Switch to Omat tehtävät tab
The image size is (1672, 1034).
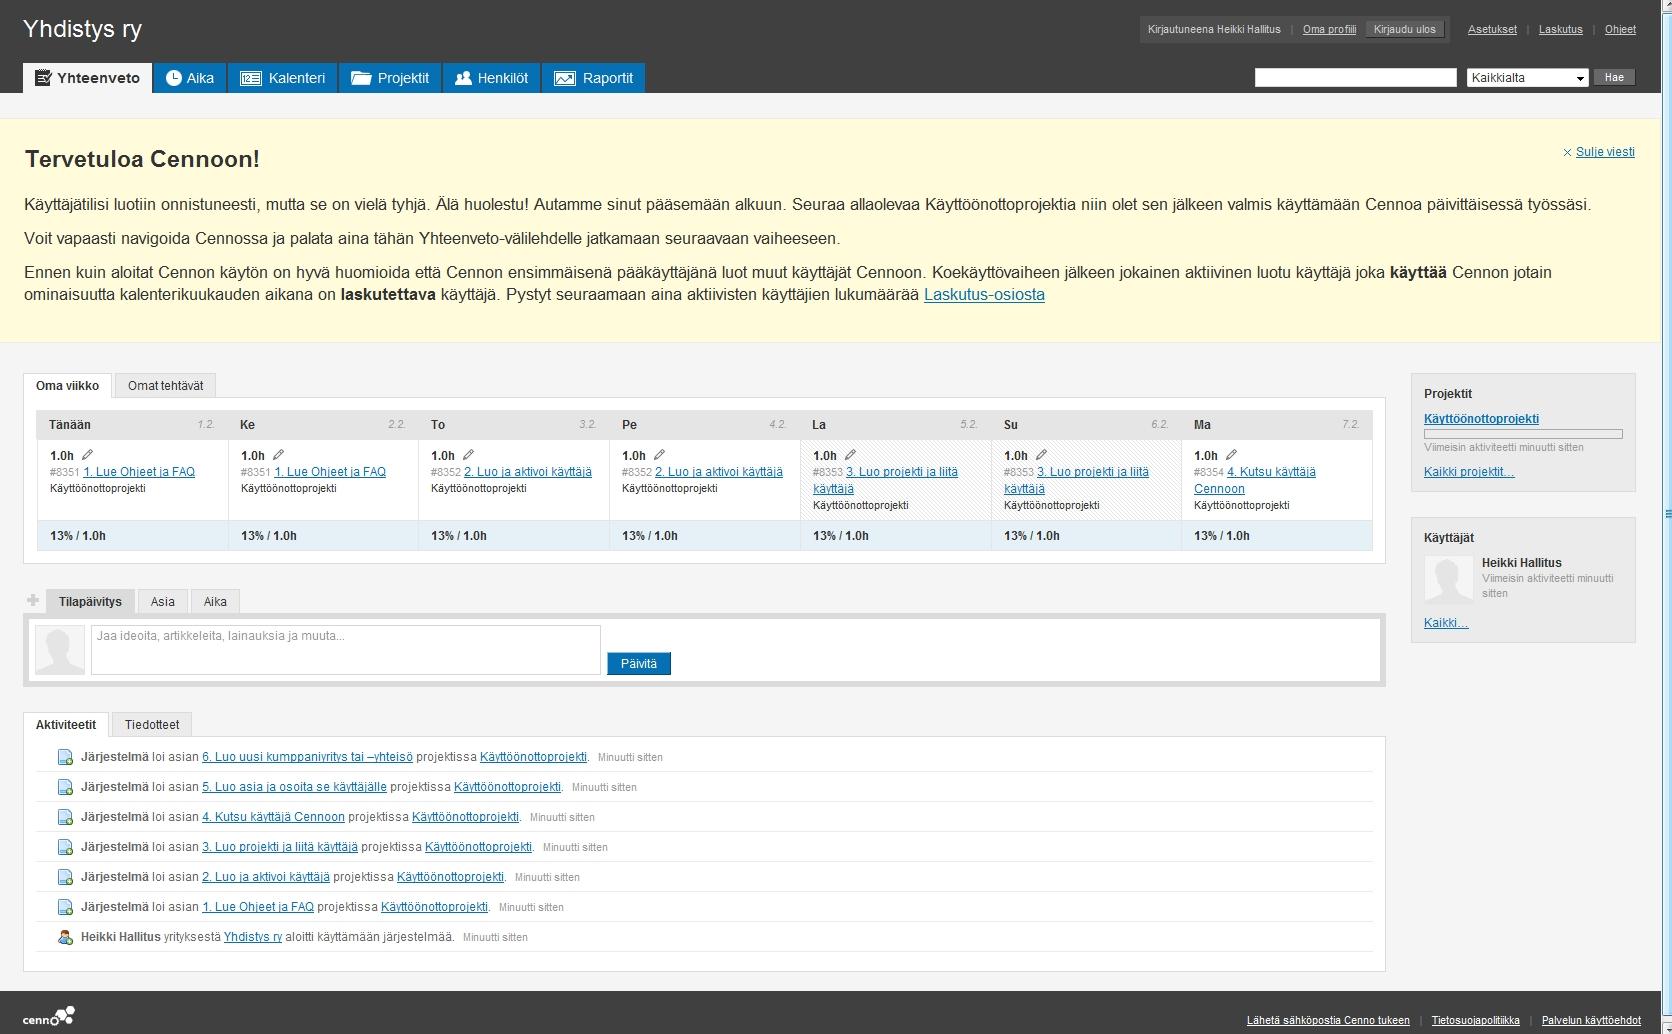[x=165, y=385]
